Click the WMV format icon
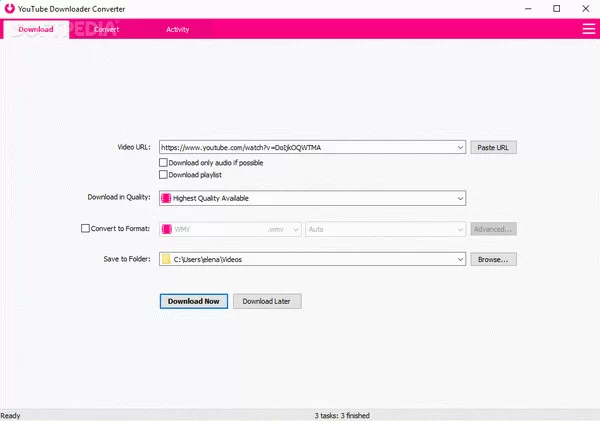 pyautogui.click(x=166, y=229)
